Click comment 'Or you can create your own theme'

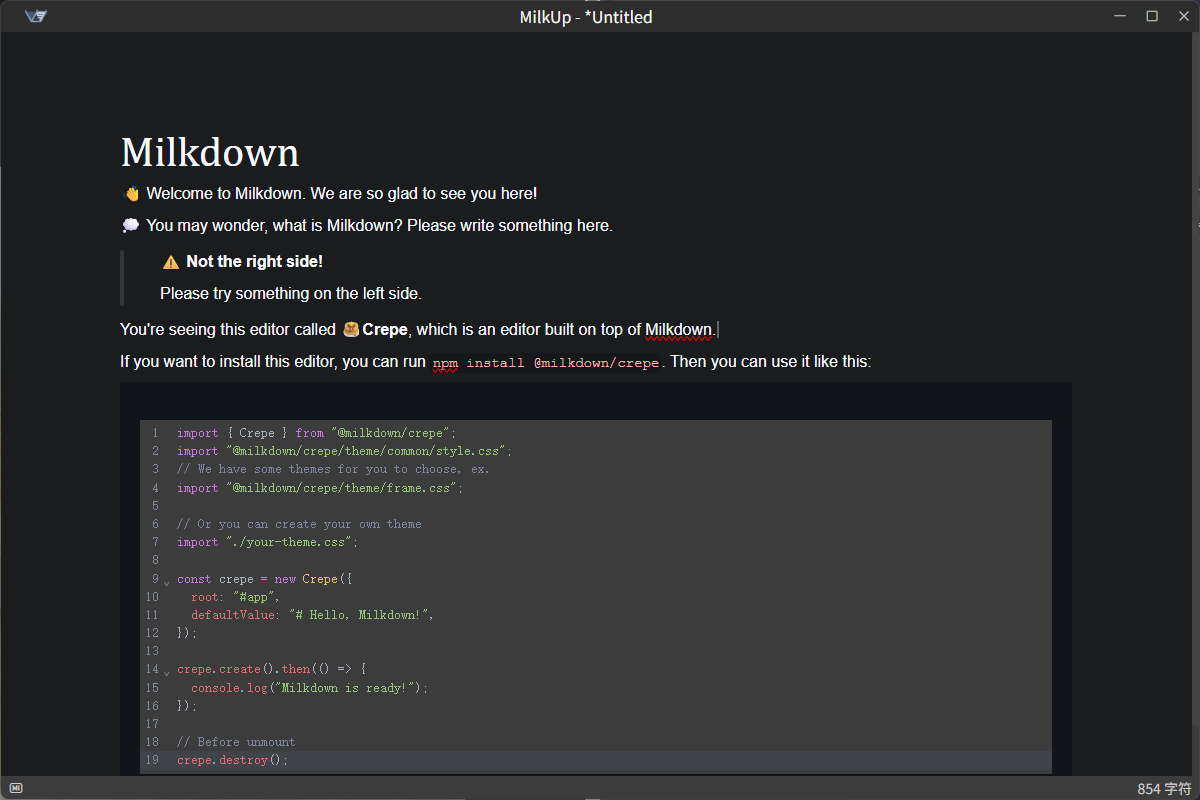pos(299,524)
